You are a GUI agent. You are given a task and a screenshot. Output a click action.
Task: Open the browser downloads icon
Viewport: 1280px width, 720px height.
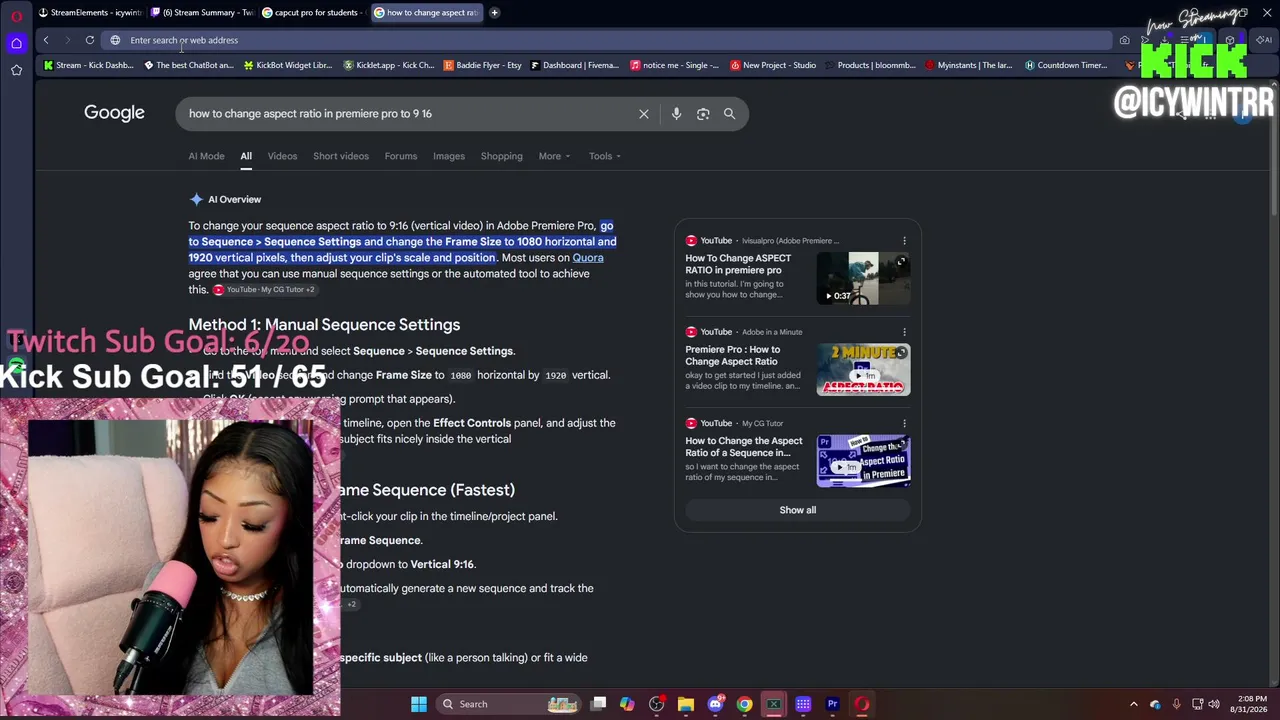click(1165, 40)
